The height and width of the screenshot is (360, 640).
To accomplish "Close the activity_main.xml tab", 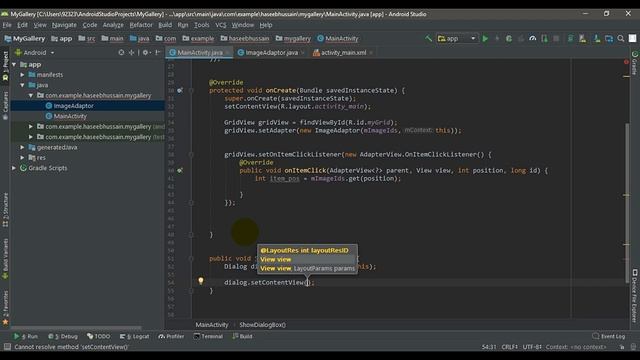I will pos(371,53).
